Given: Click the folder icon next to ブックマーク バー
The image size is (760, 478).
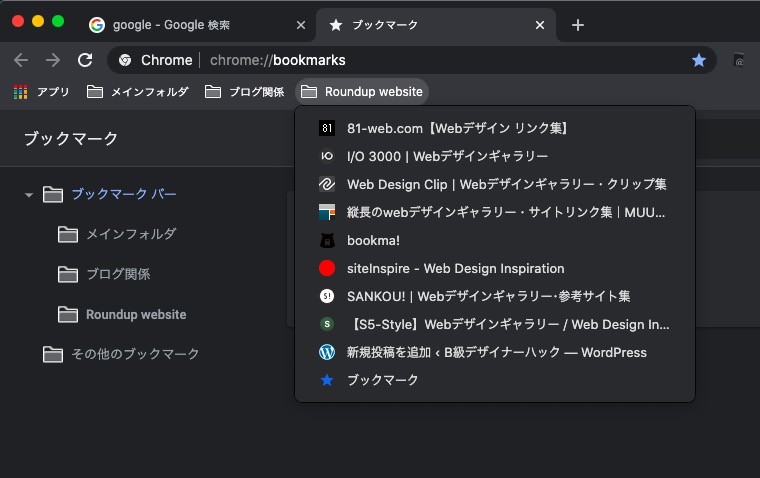Looking at the screenshot, I should pyautogui.click(x=53, y=194).
